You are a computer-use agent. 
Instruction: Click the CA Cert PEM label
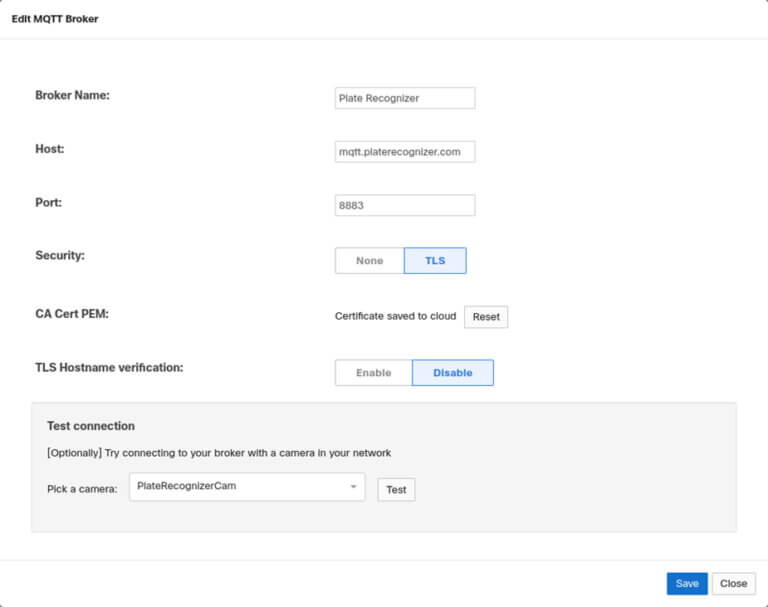(x=72, y=314)
